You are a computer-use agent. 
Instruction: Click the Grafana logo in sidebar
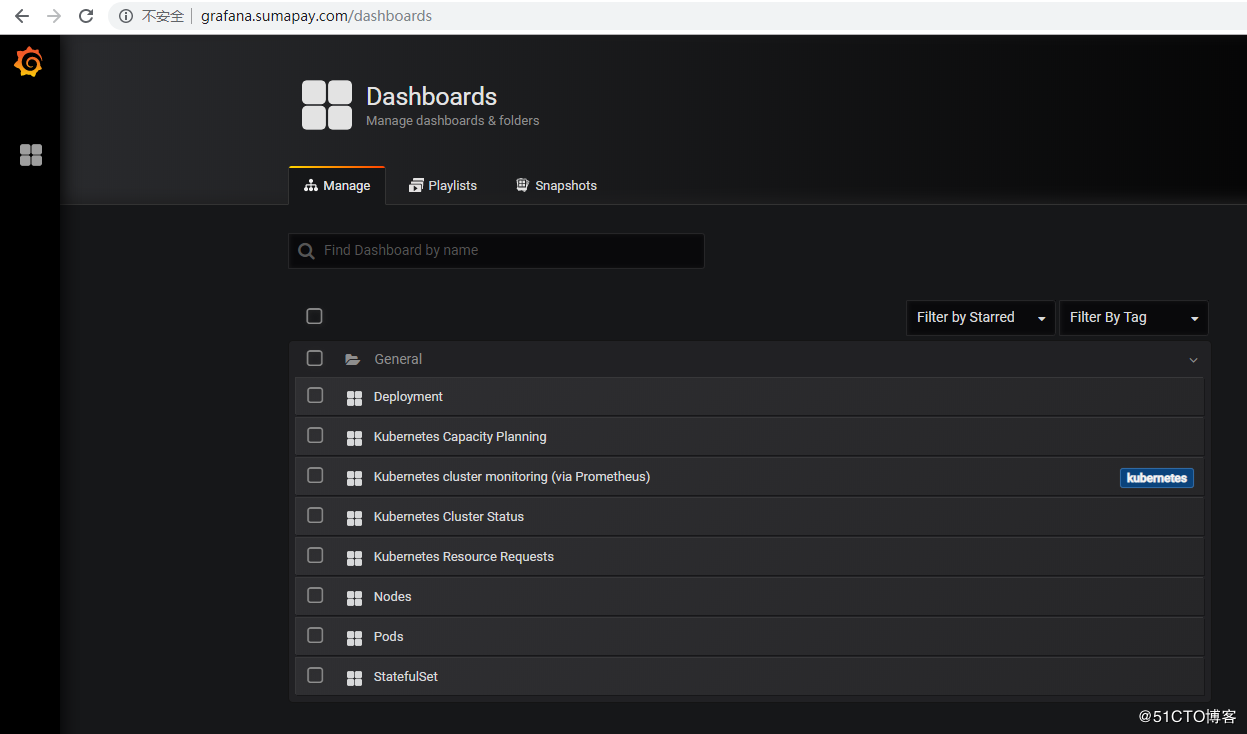pyautogui.click(x=29, y=63)
